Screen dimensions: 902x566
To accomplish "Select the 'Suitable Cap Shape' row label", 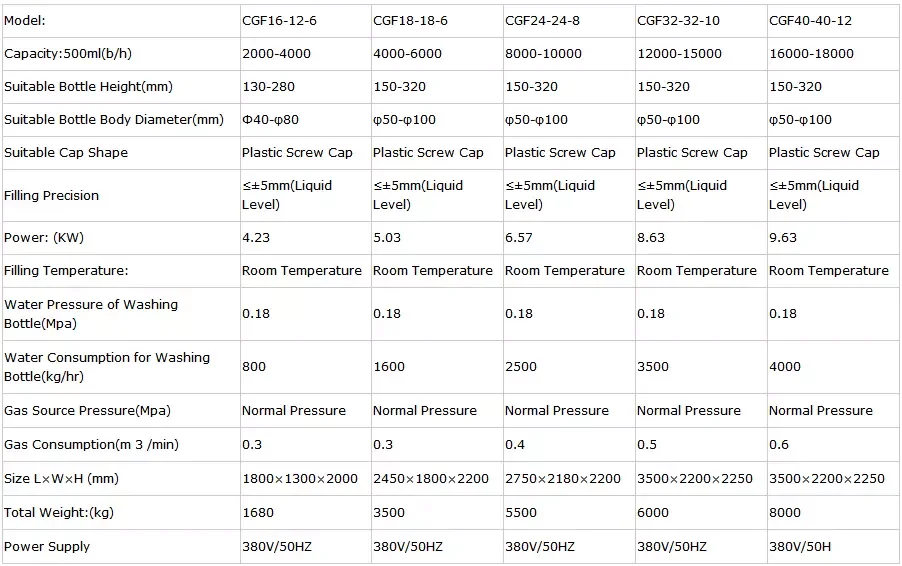I will [x=66, y=152].
